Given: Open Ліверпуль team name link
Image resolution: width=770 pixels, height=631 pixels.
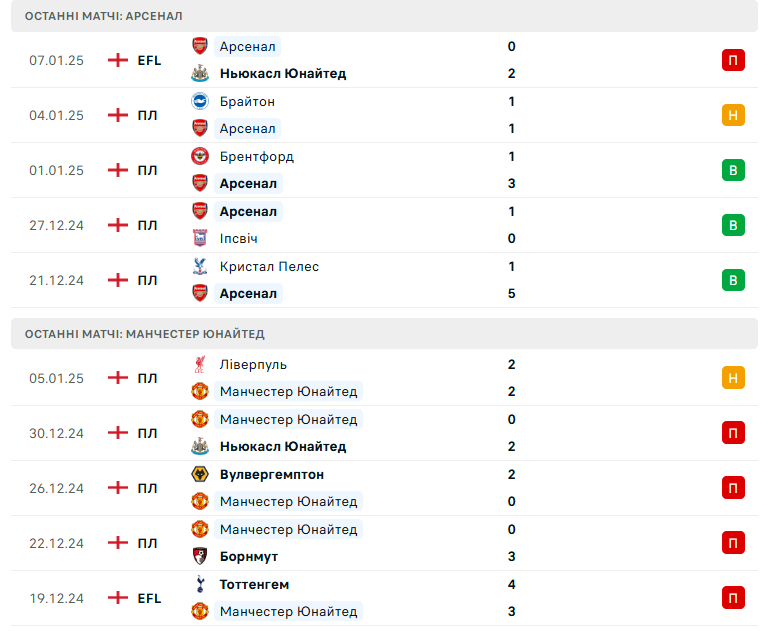Looking at the screenshot, I should coord(253,364).
